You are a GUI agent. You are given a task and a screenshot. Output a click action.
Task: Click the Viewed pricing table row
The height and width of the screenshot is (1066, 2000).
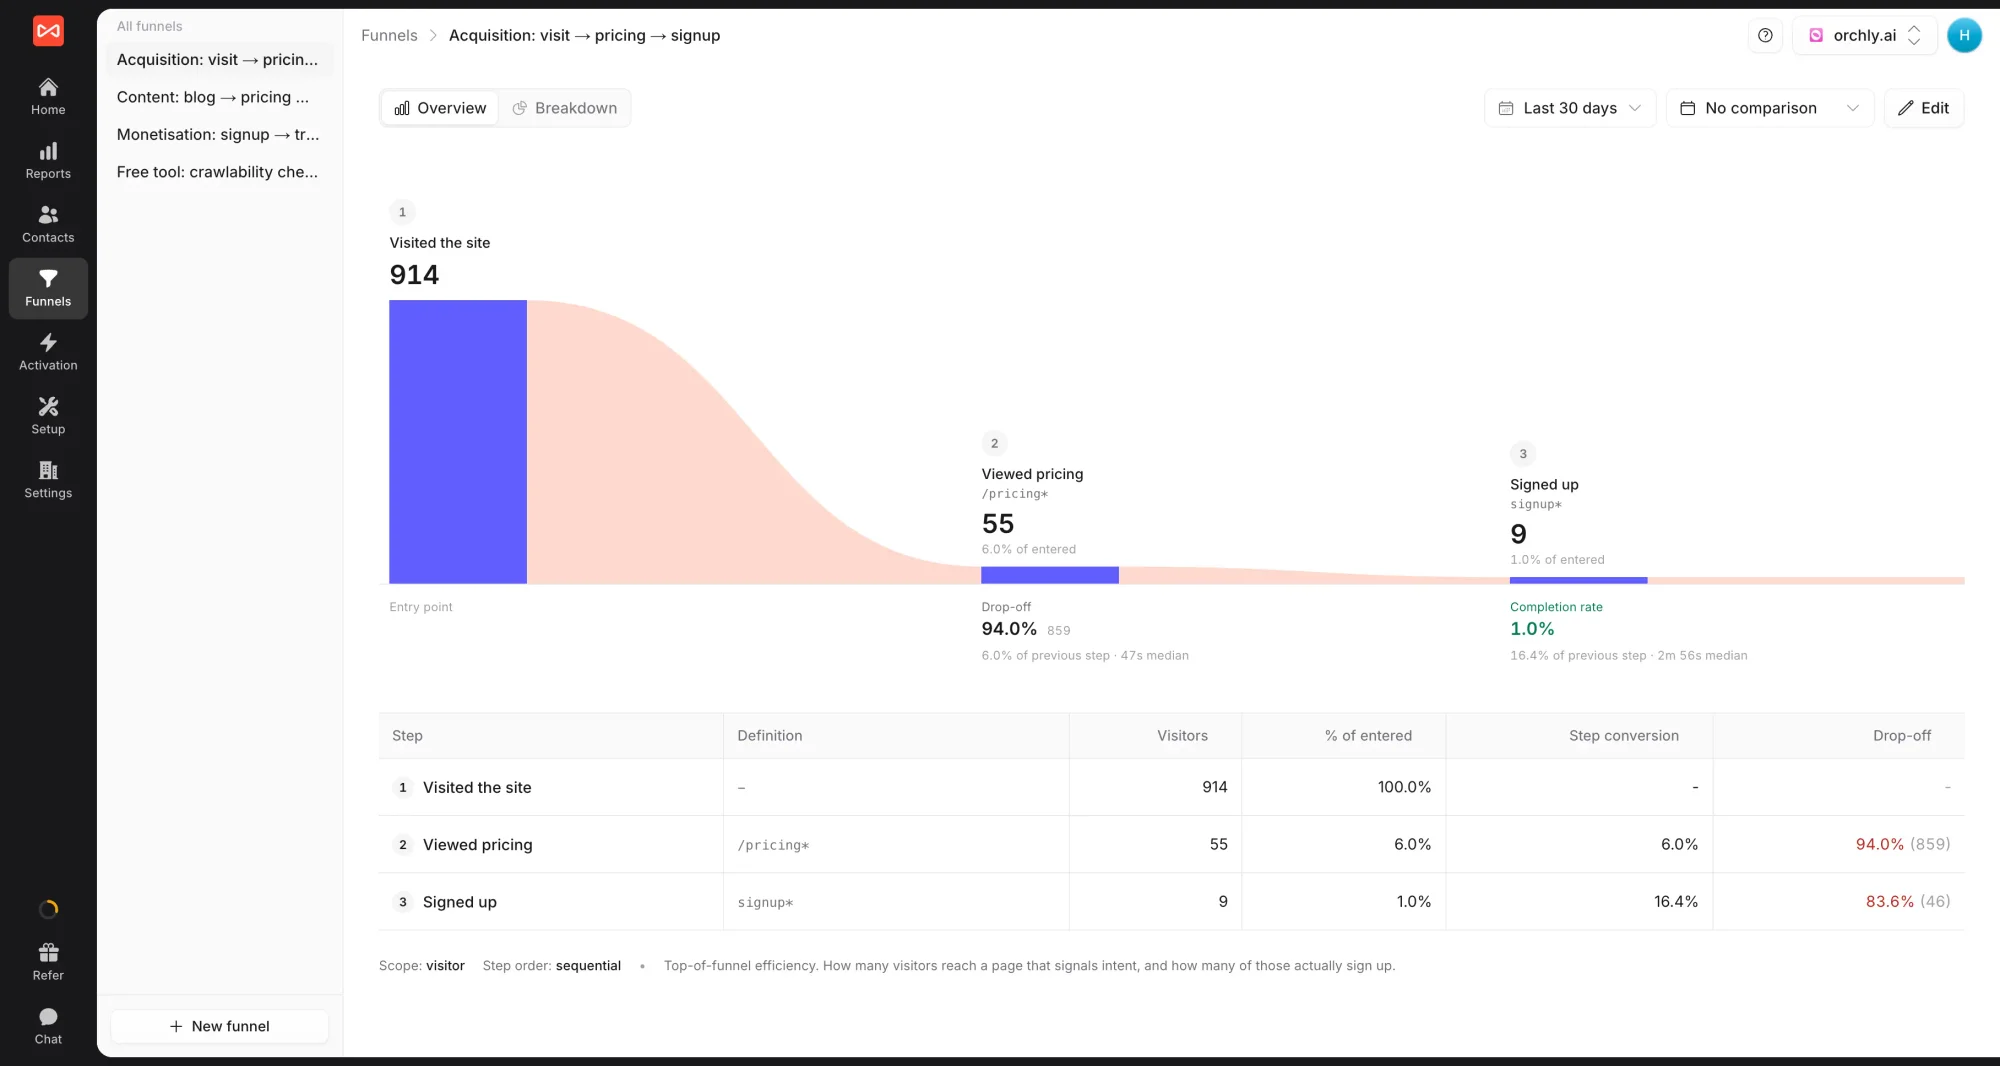[1171, 845]
